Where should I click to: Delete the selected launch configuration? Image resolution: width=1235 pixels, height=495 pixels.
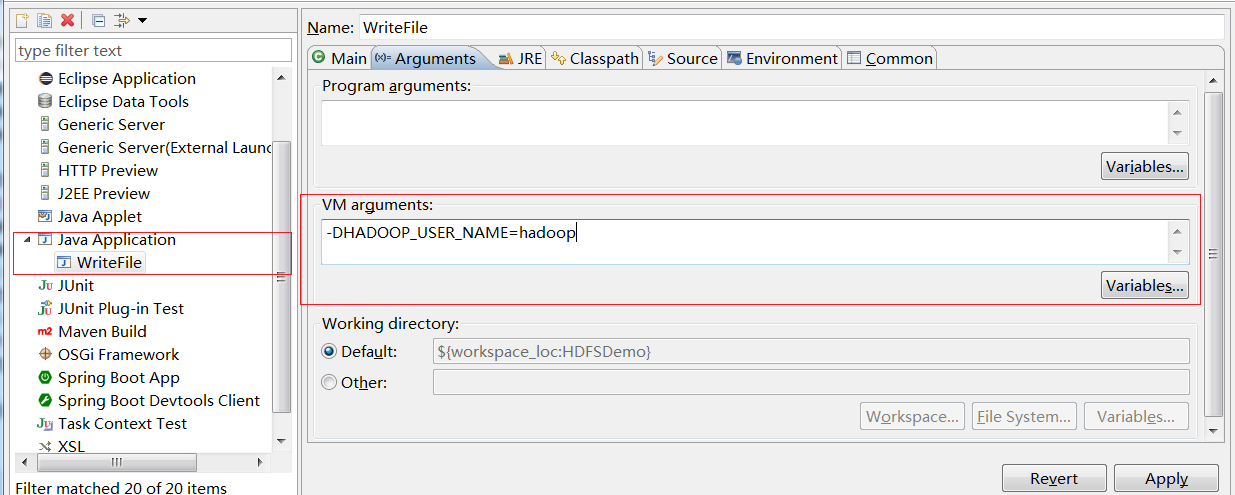[x=67, y=20]
